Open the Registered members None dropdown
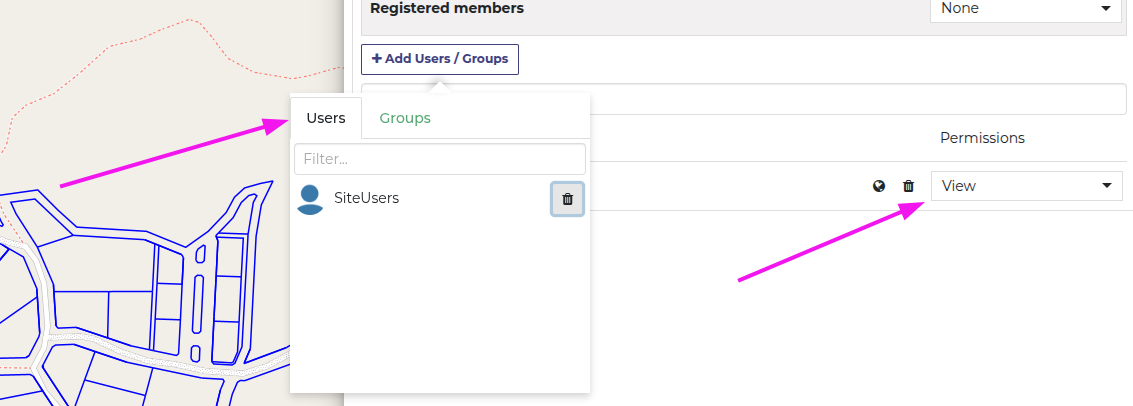 1026,9
